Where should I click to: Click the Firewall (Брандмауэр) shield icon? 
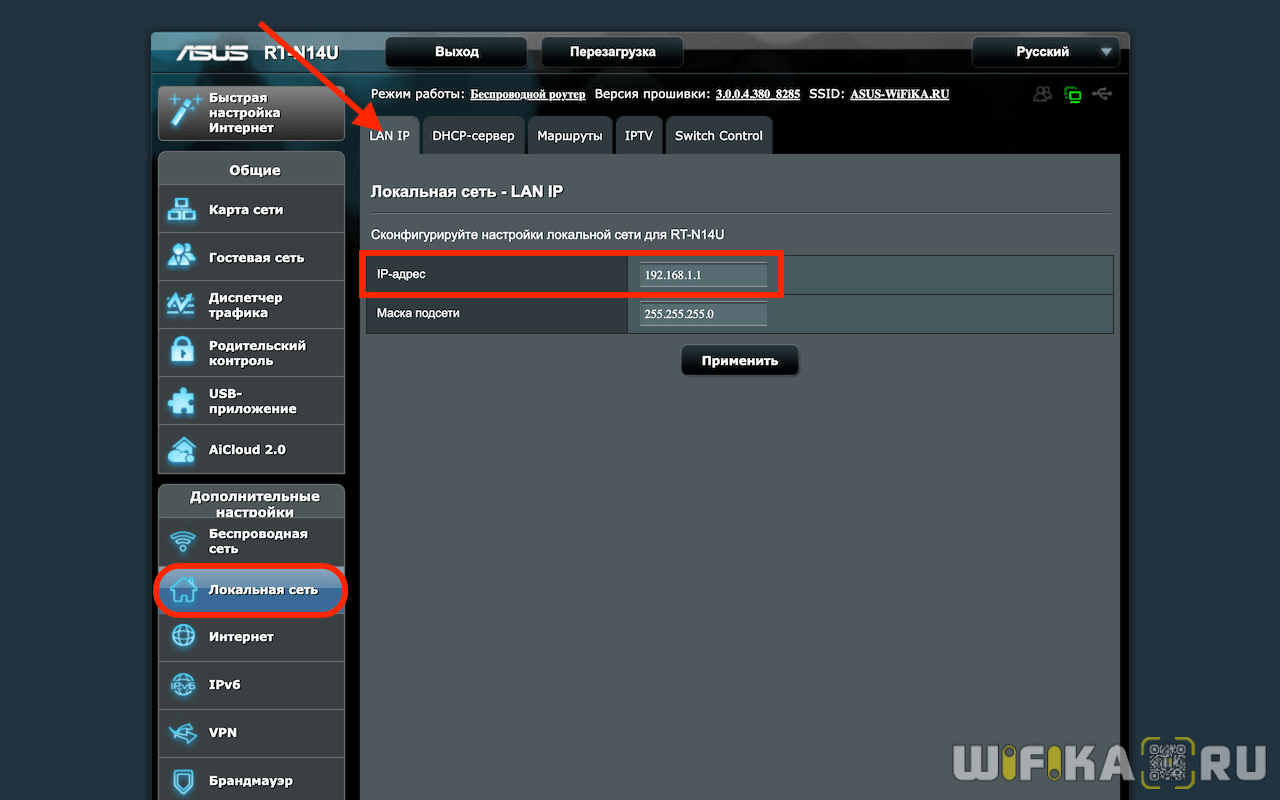pyautogui.click(x=183, y=780)
